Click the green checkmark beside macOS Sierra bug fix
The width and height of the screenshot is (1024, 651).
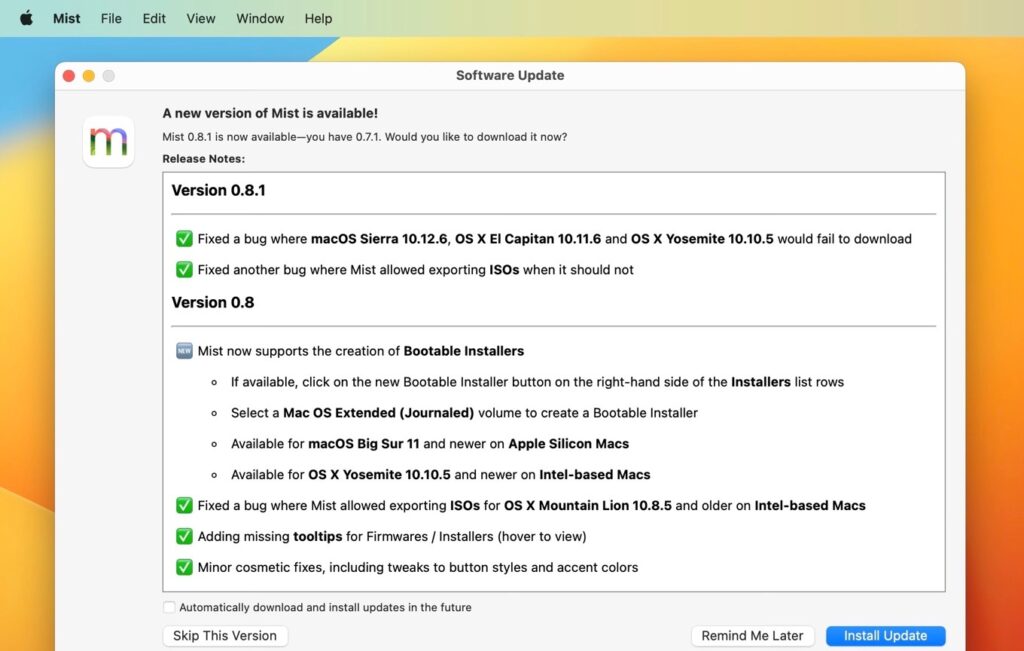click(184, 239)
